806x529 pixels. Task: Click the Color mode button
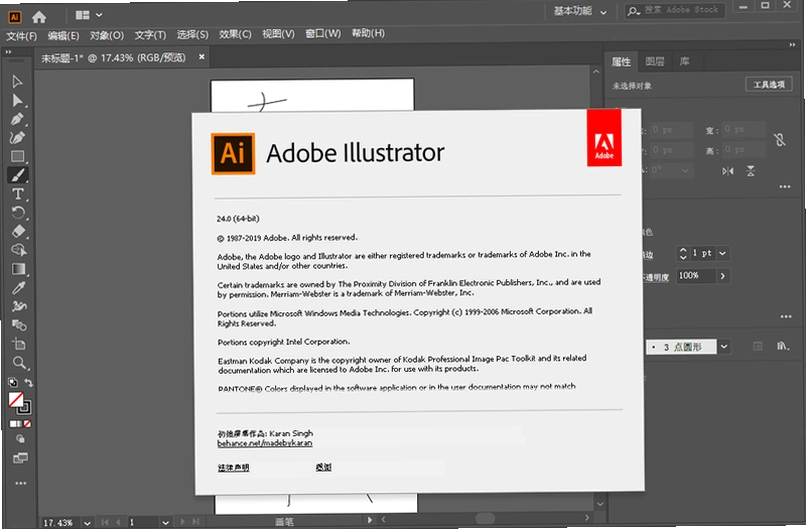coord(13,424)
